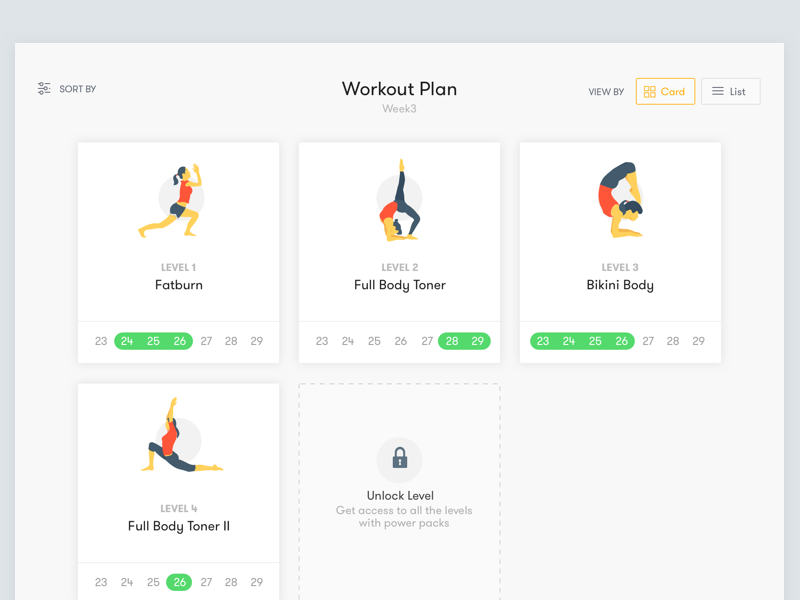Select the Bikini Body scorpion pose illustration
Viewport: 800px width, 600px height.
pyautogui.click(x=620, y=200)
